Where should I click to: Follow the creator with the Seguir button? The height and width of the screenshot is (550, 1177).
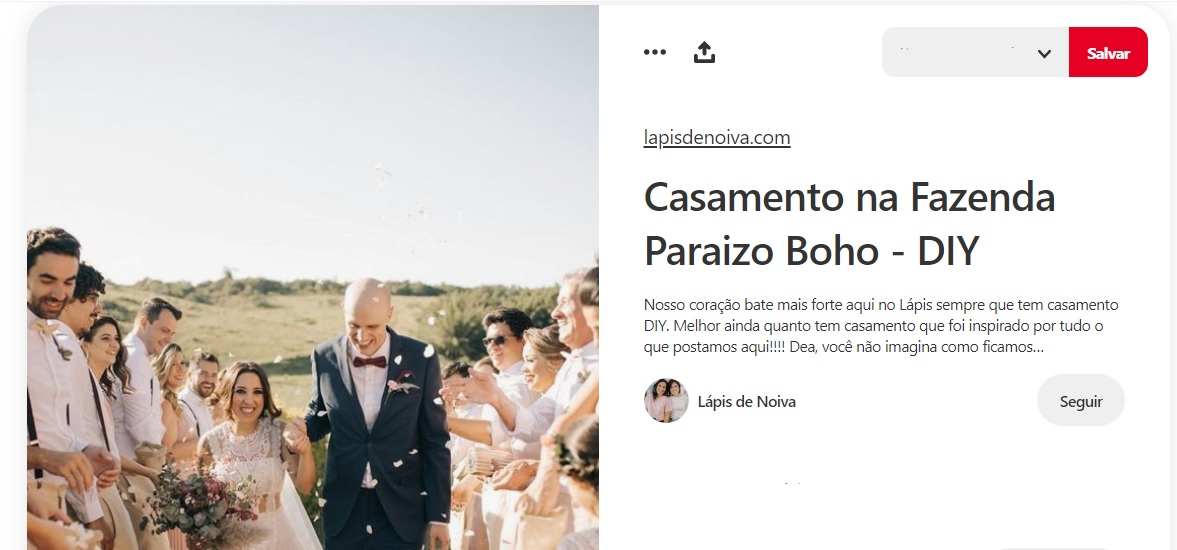[1081, 401]
